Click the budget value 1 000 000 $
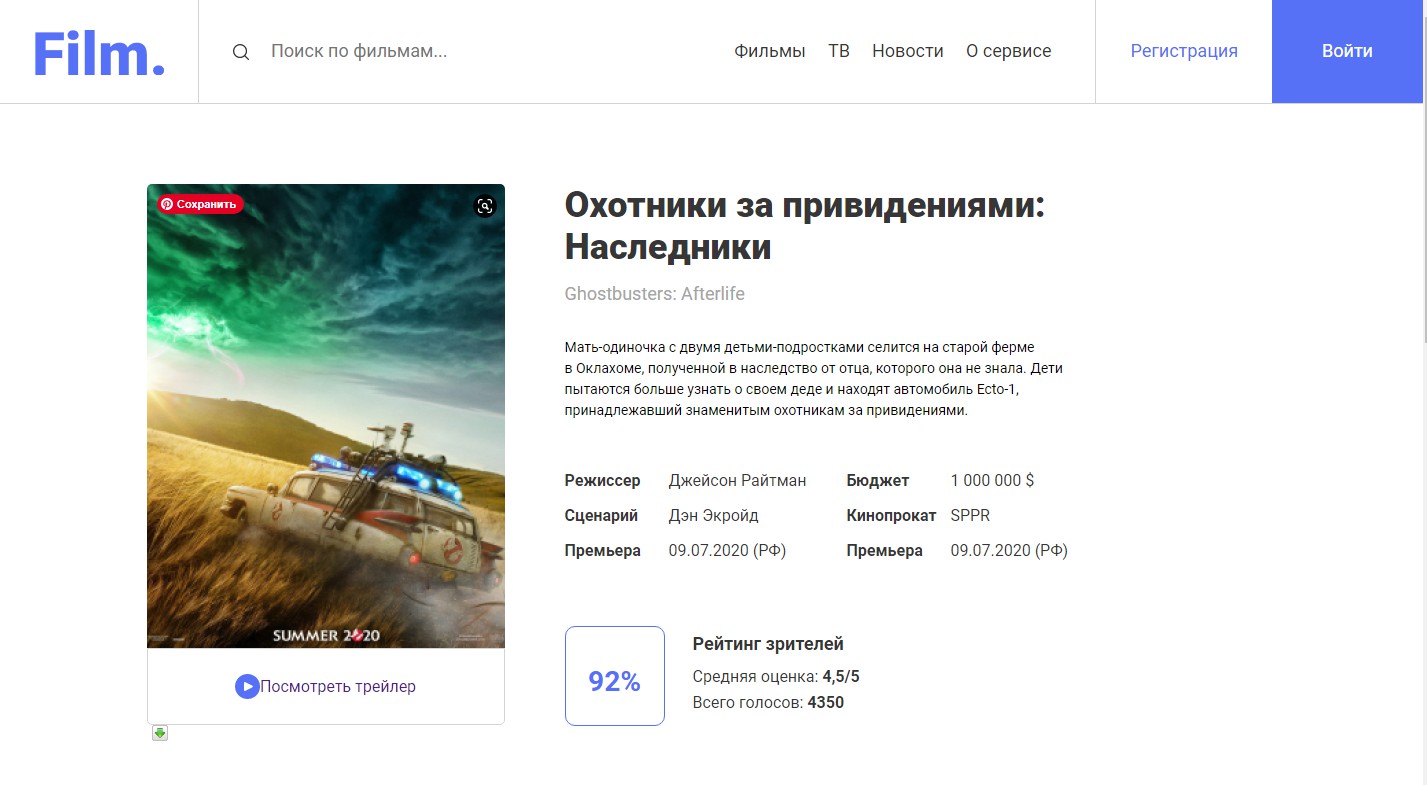 tap(992, 481)
